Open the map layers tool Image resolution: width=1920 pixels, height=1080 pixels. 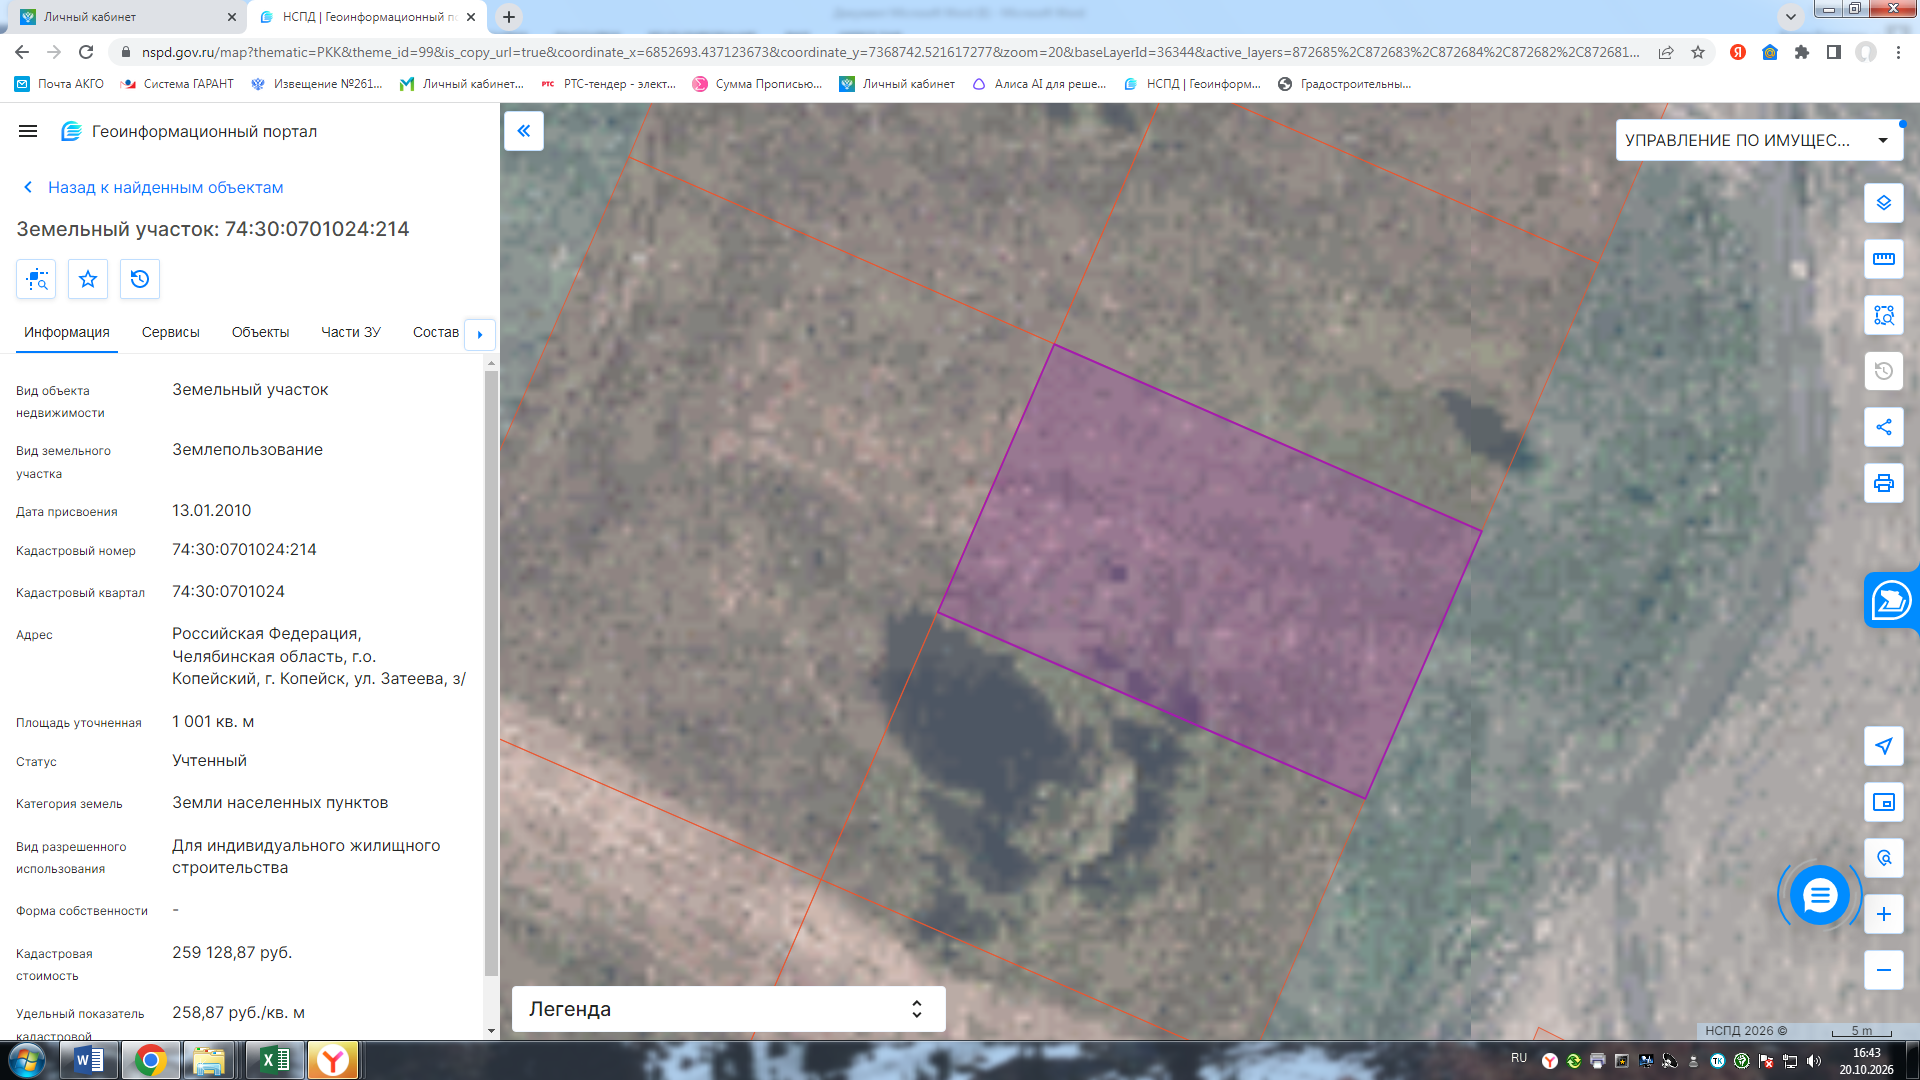point(1884,203)
